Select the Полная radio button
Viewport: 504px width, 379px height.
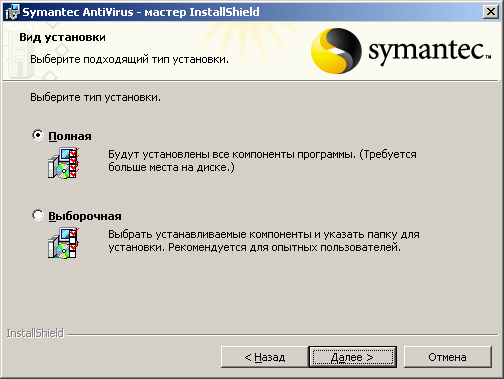click(38, 135)
